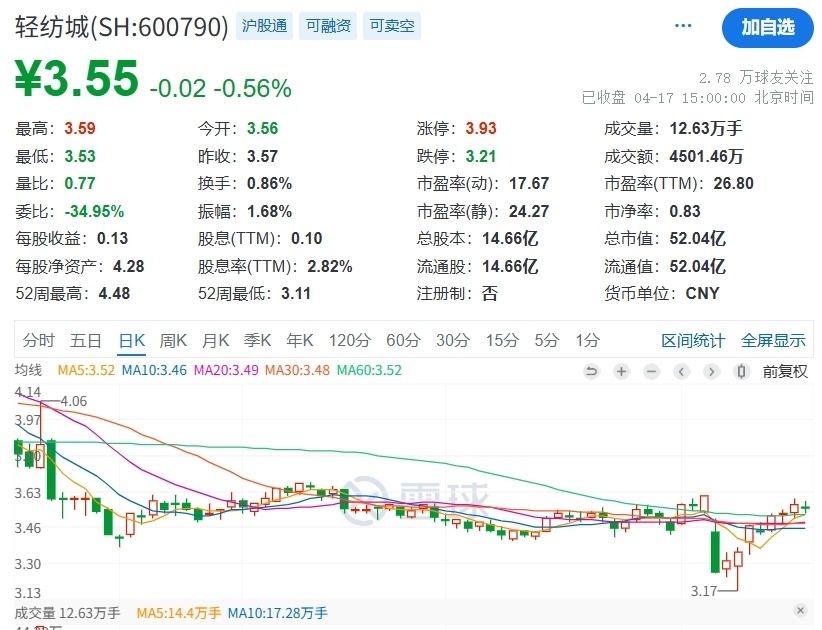Click the 成交额 value 4501.46万
This screenshot has width=822, height=630.
pos(706,156)
